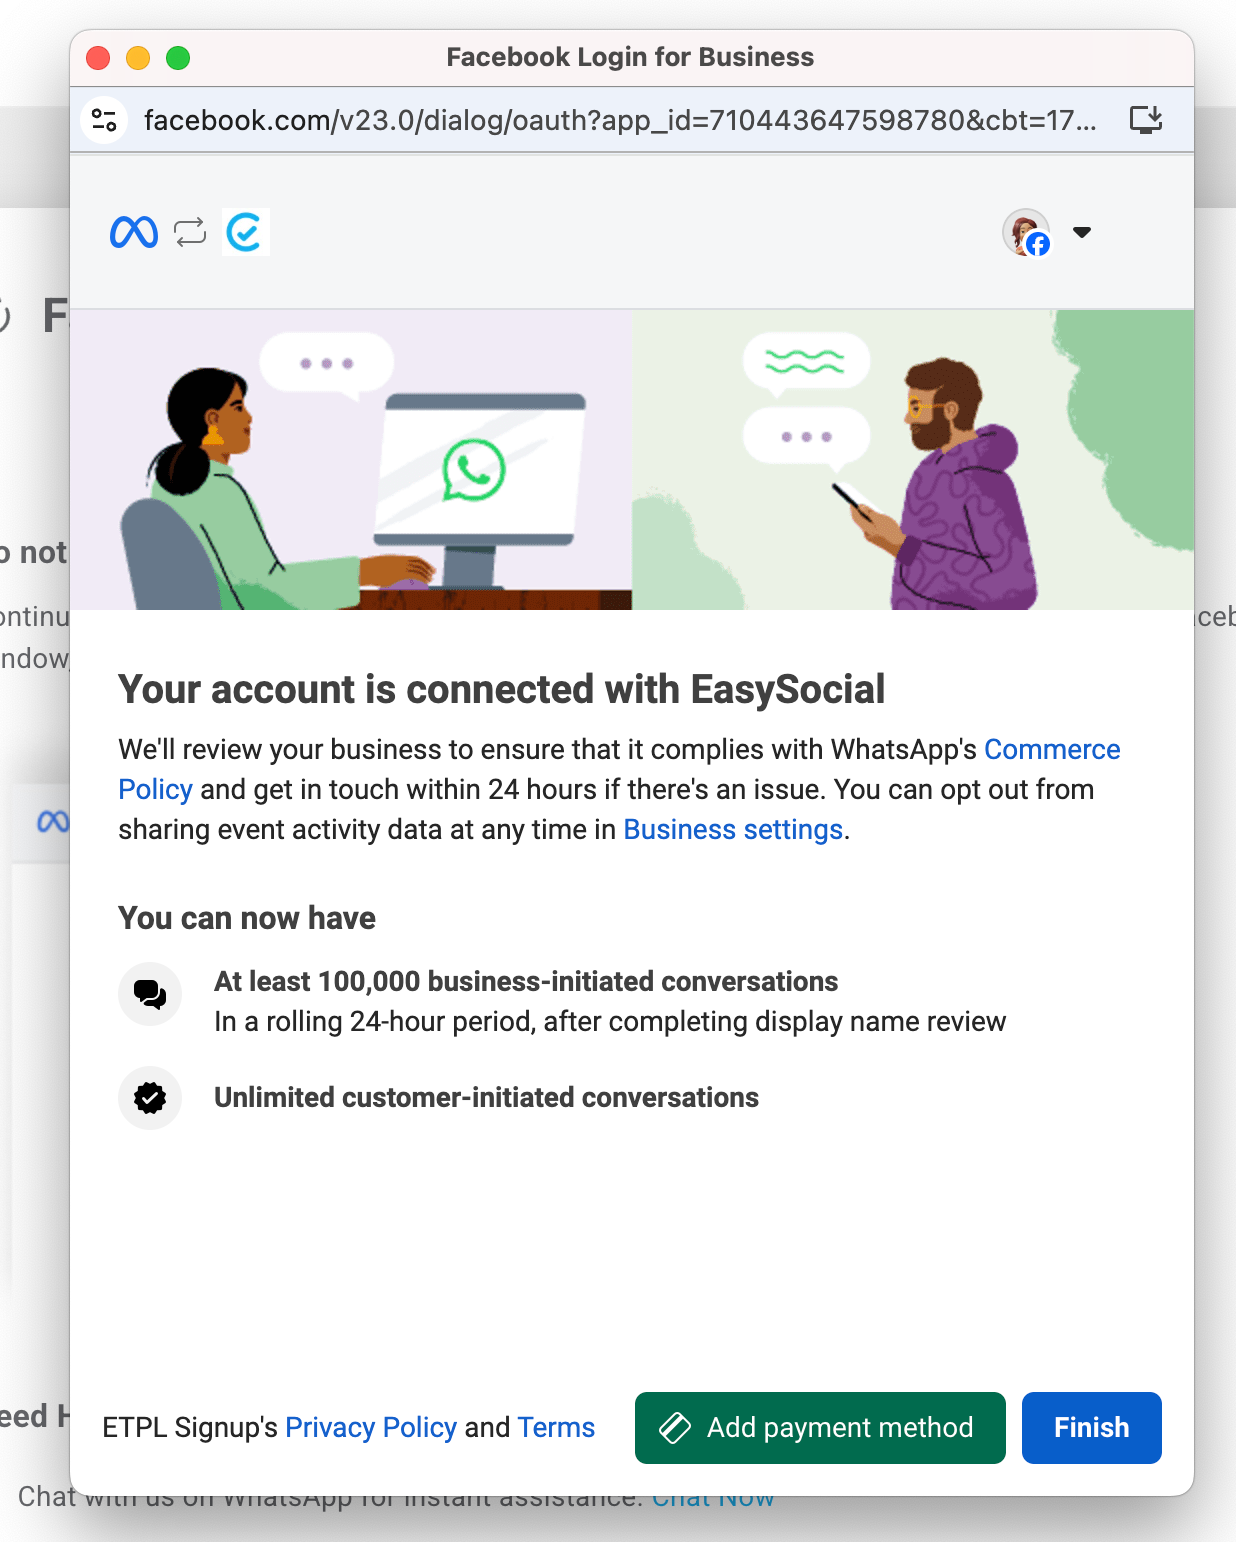
Task: Click the facebook.com URL address field
Action: coord(620,120)
